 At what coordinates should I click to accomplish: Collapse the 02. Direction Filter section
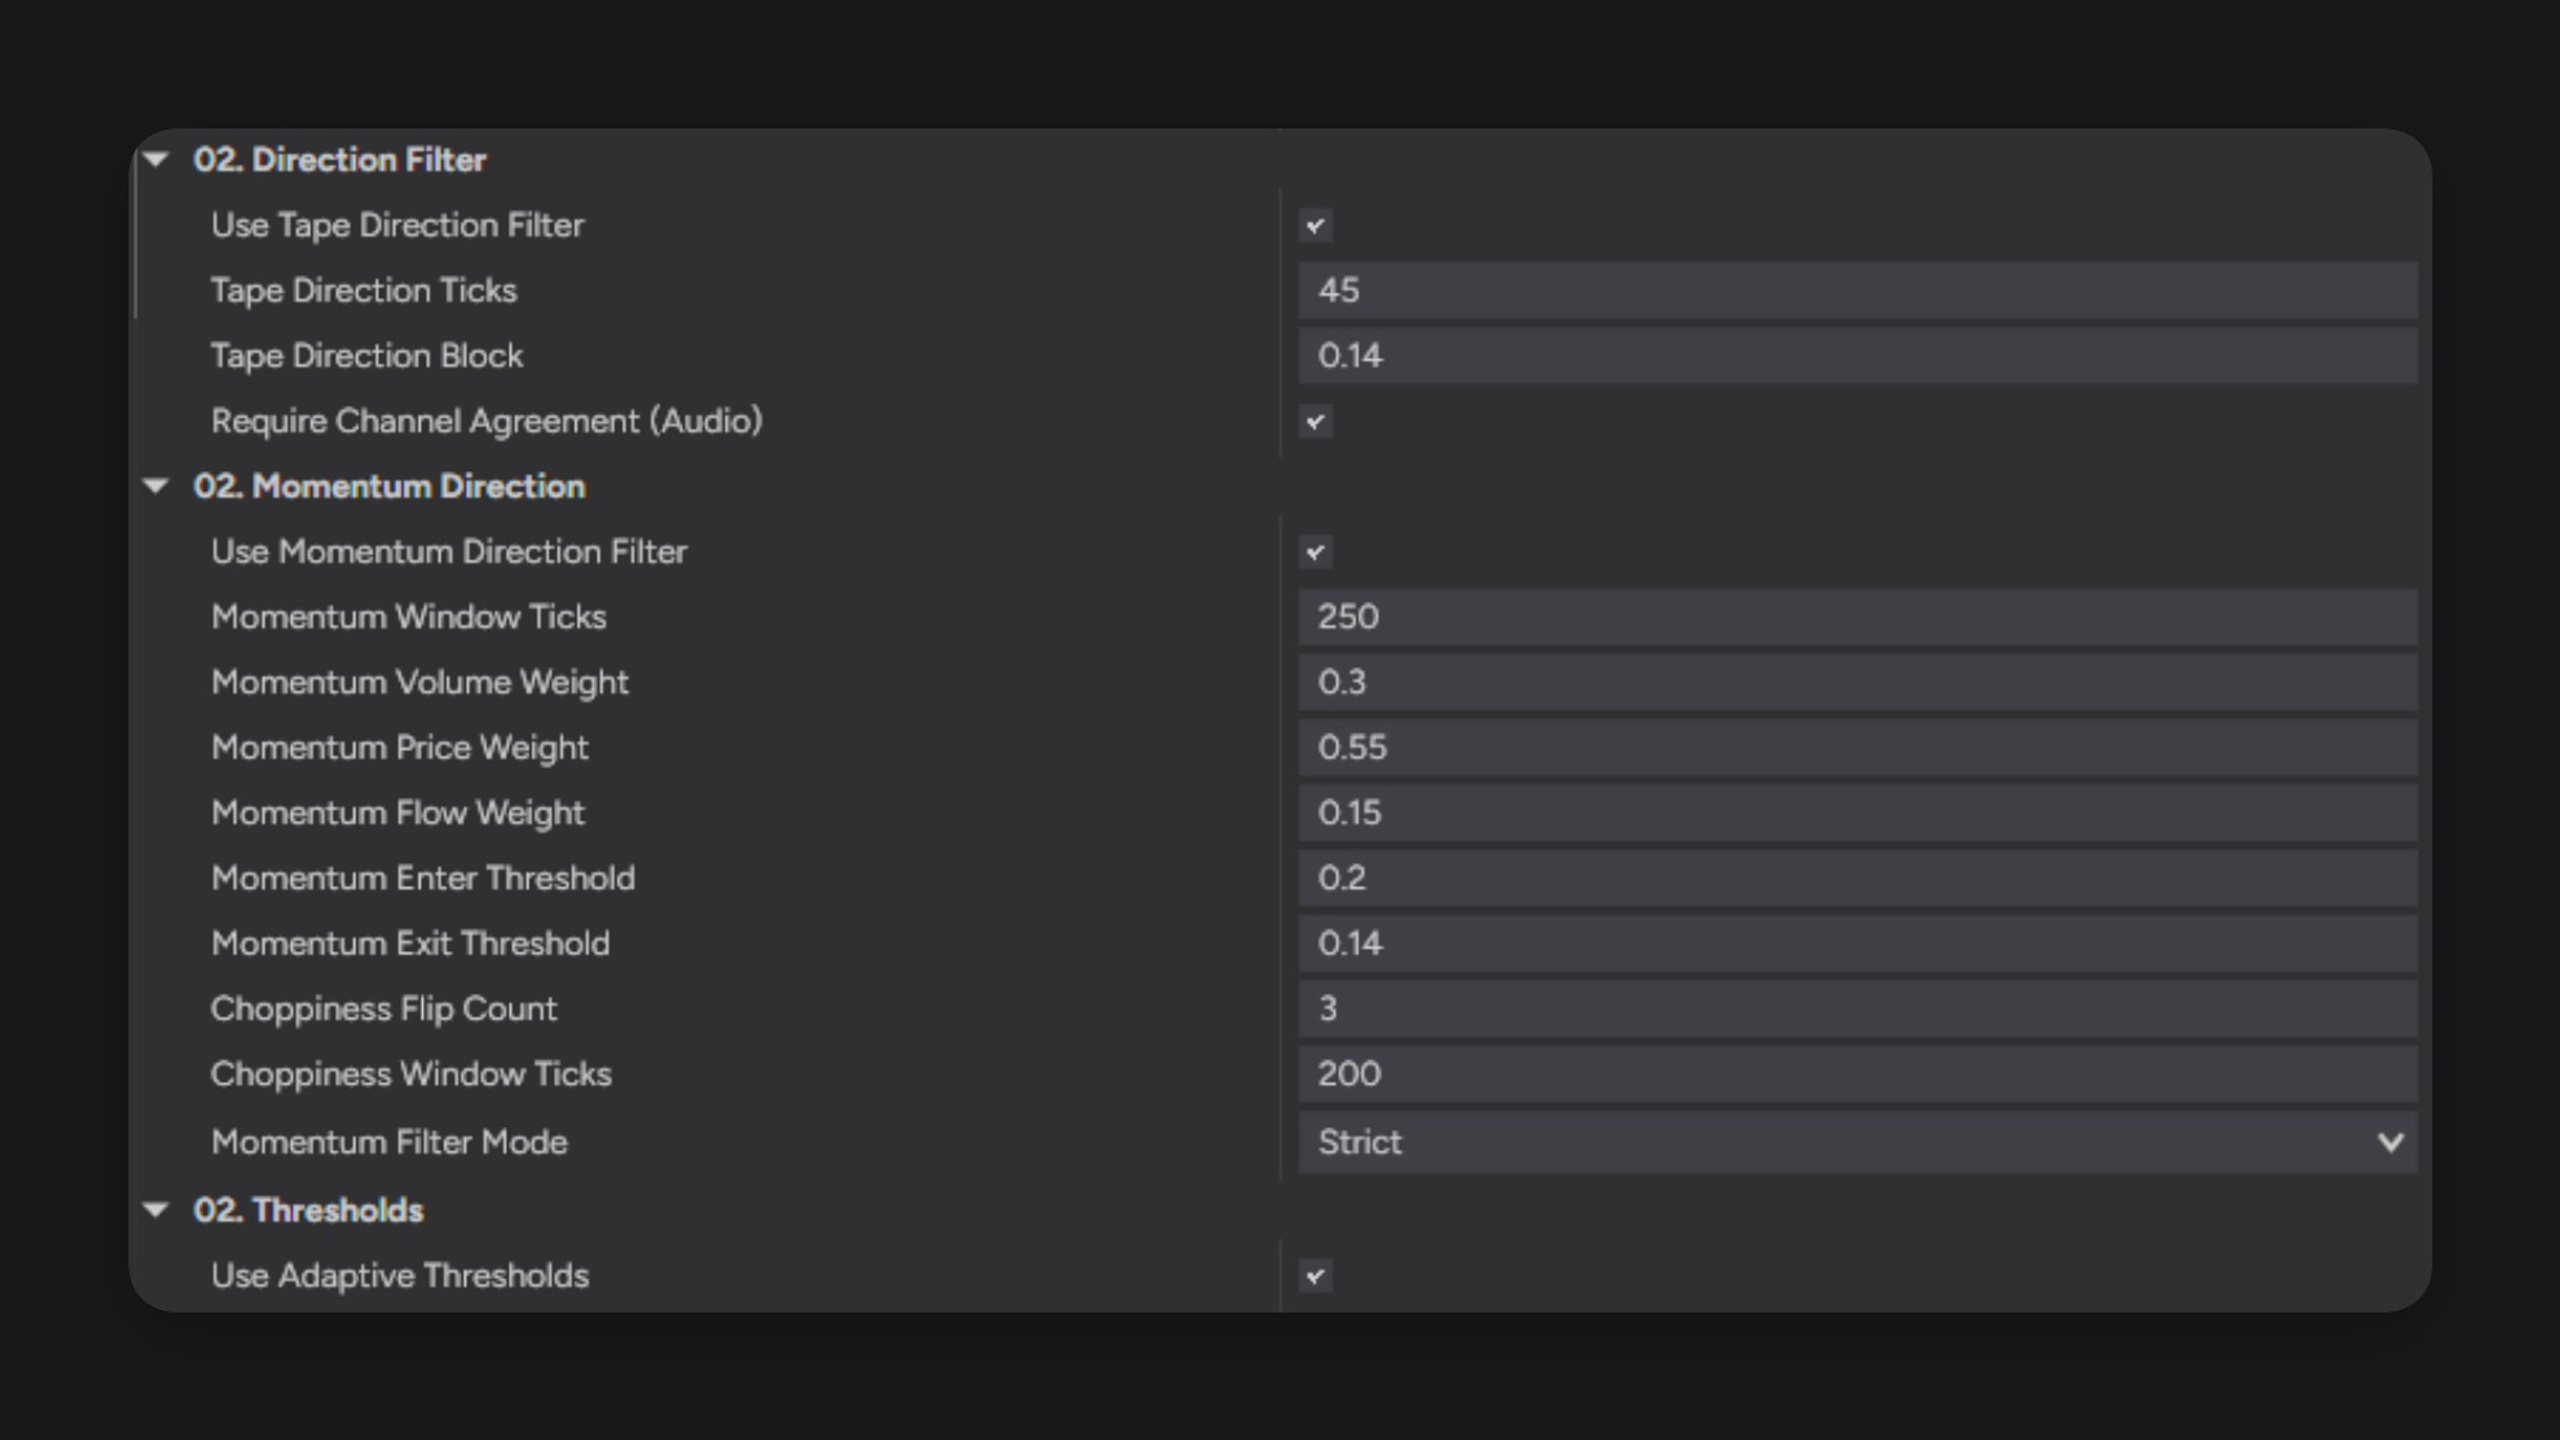point(156,159)
